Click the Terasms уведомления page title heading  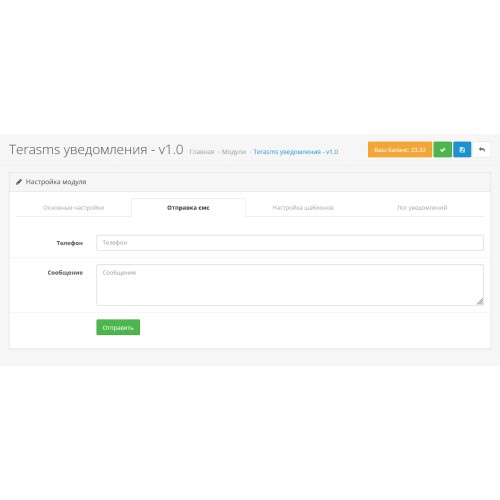click(96, 150)
